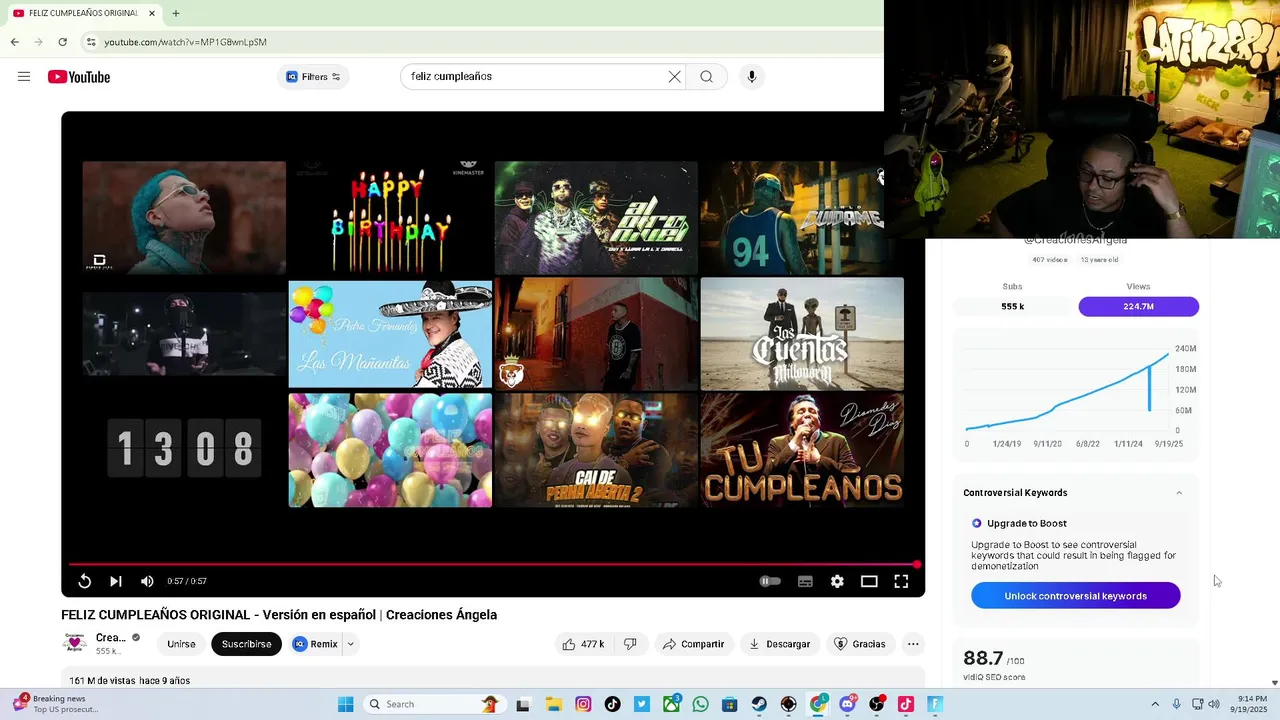The width and height of the screenshot is (1280, 720).
Task: Open Discord from the taskbar
Action: [848, 704]
